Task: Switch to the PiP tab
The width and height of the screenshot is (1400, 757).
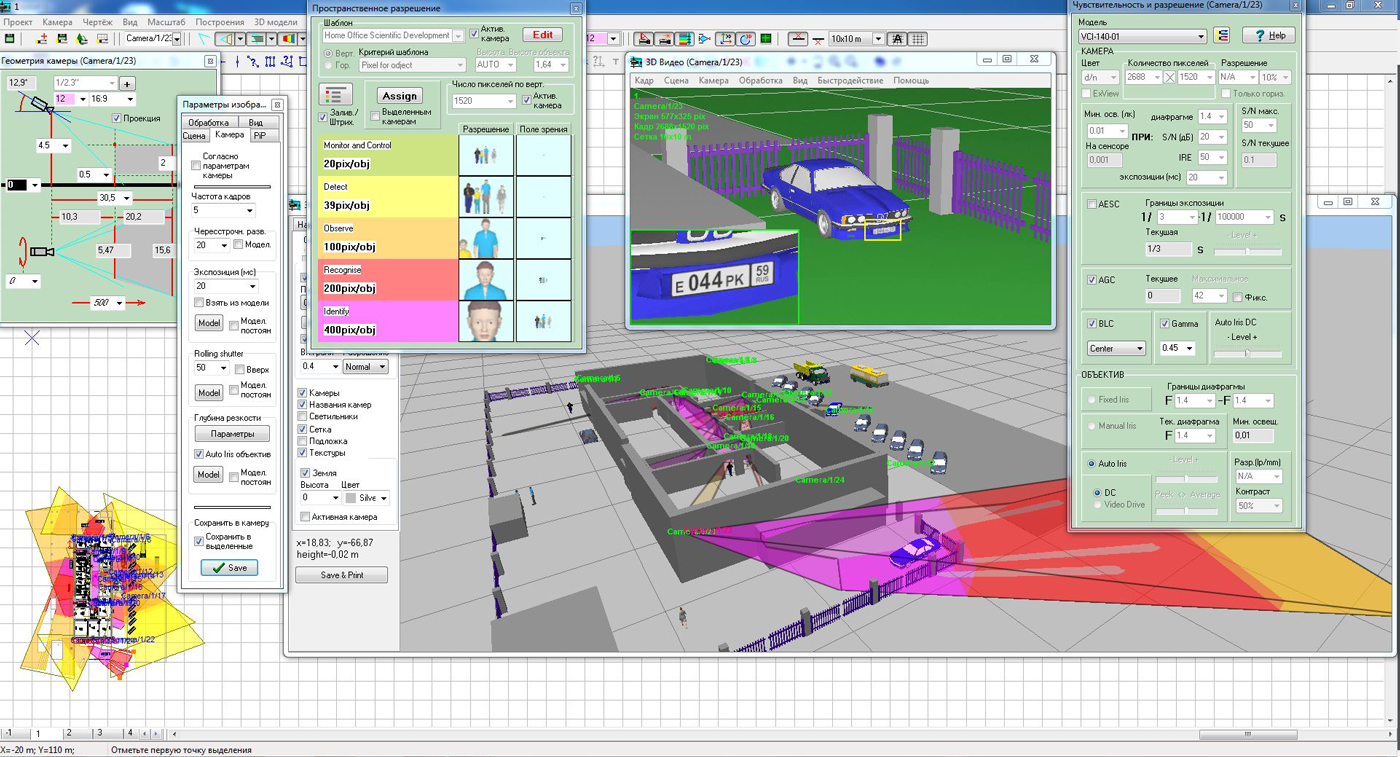Action: tap(259, 135)
